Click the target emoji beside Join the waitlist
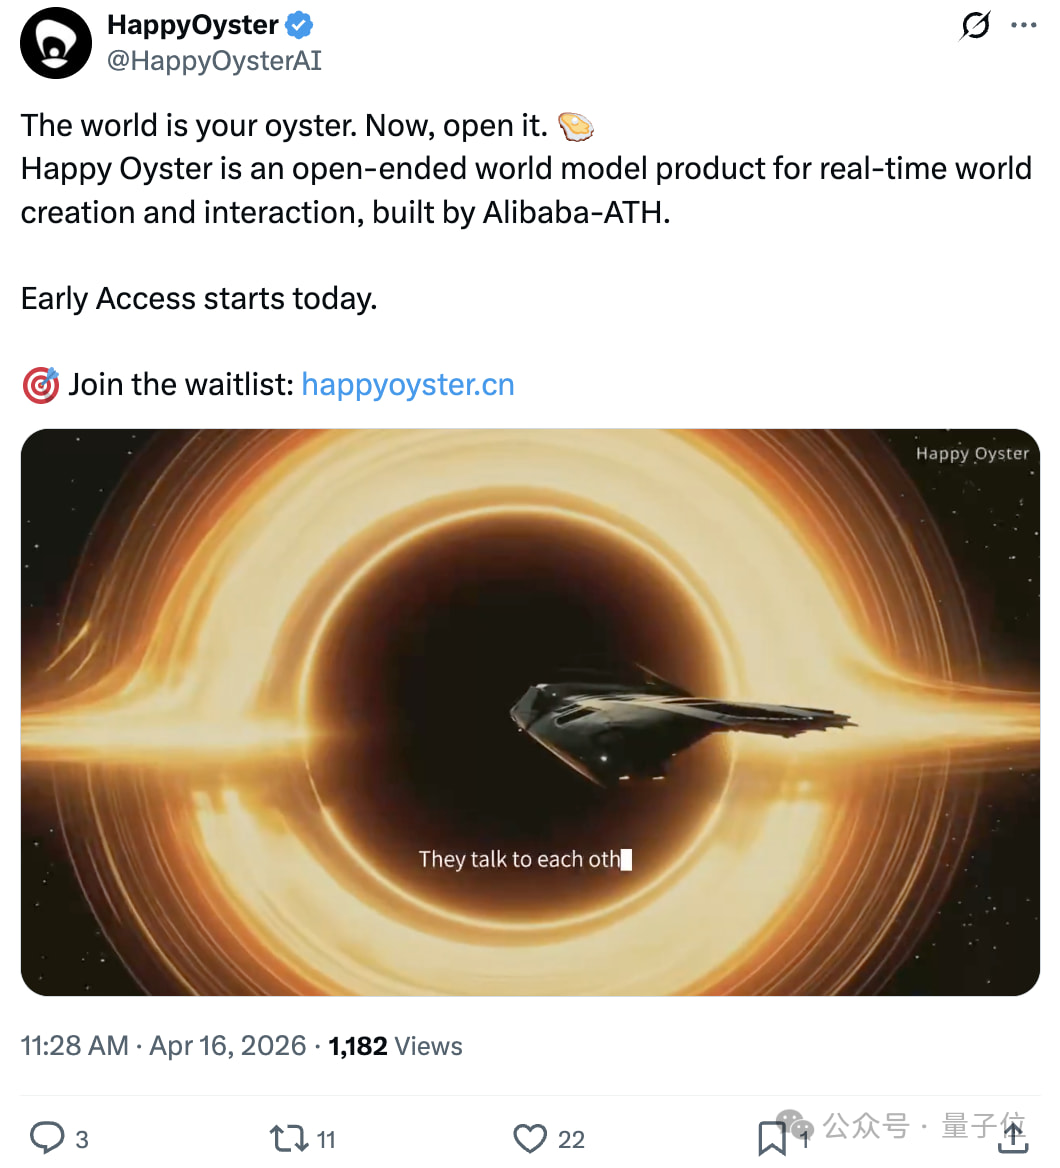Screen dimensions: 1060x1168 point(40,386)
